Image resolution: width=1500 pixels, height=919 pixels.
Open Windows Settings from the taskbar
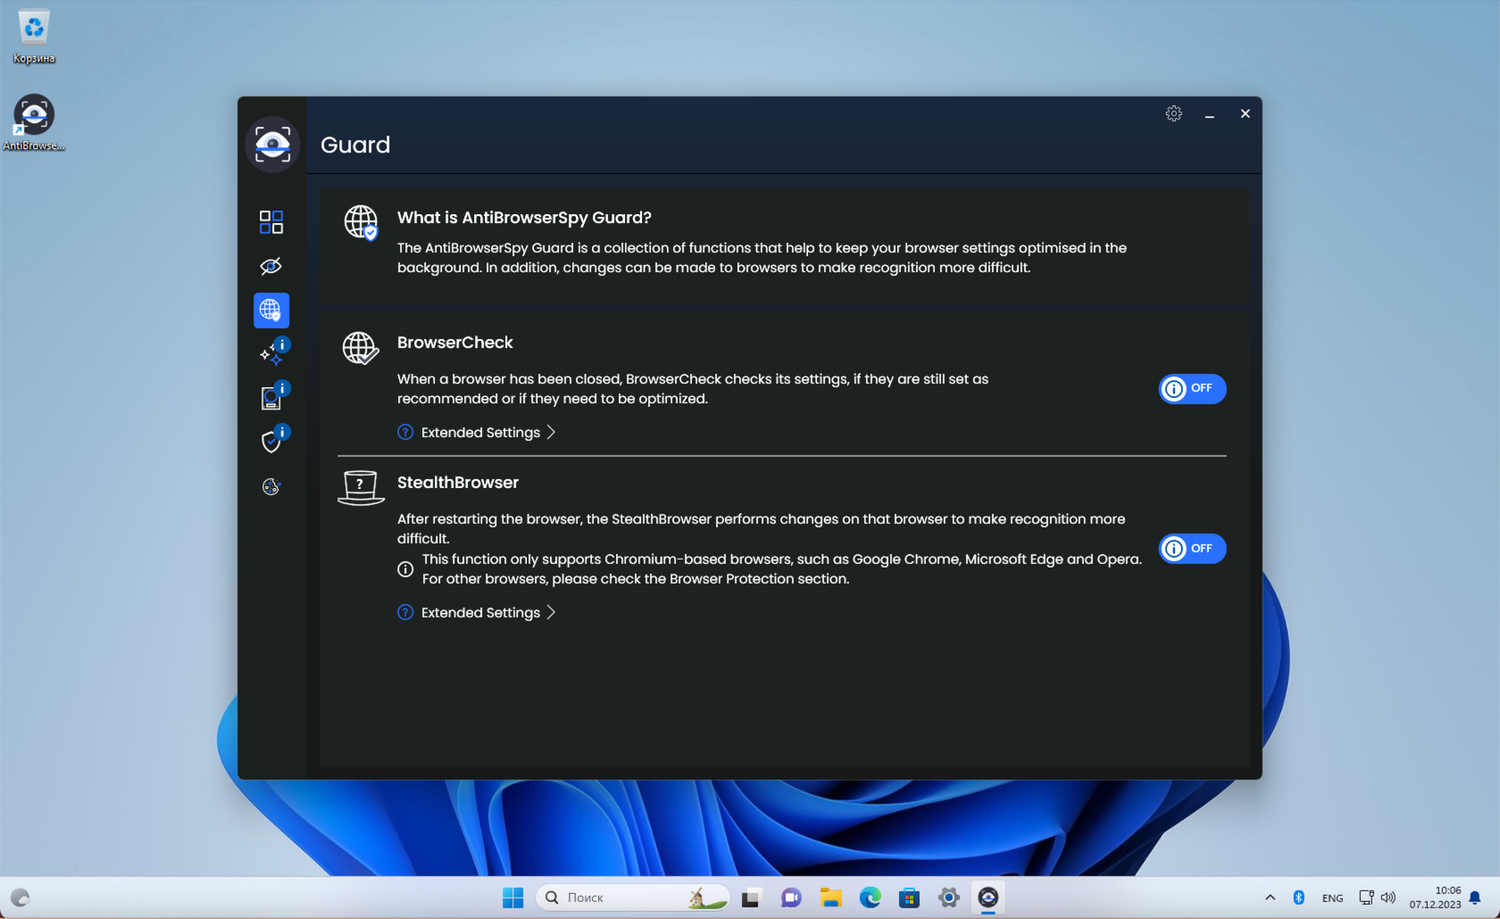pyautogui.click(x=949, y=898)
